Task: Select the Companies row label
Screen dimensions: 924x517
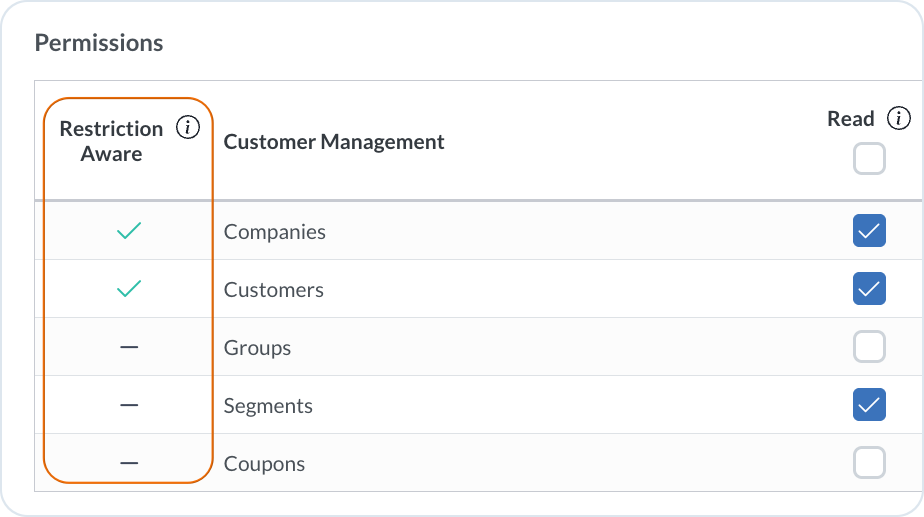Action: click(x=275, y=232)
